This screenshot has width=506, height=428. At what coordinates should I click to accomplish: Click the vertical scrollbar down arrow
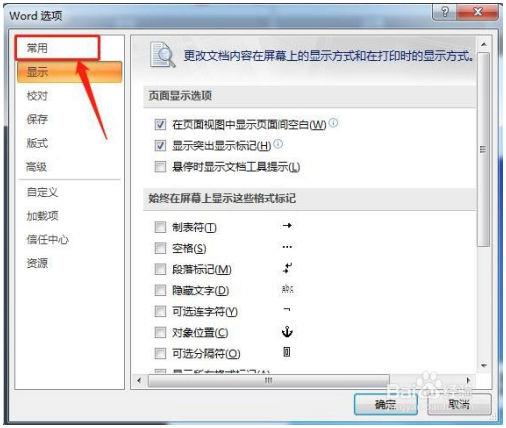click(x=484, y=366)
